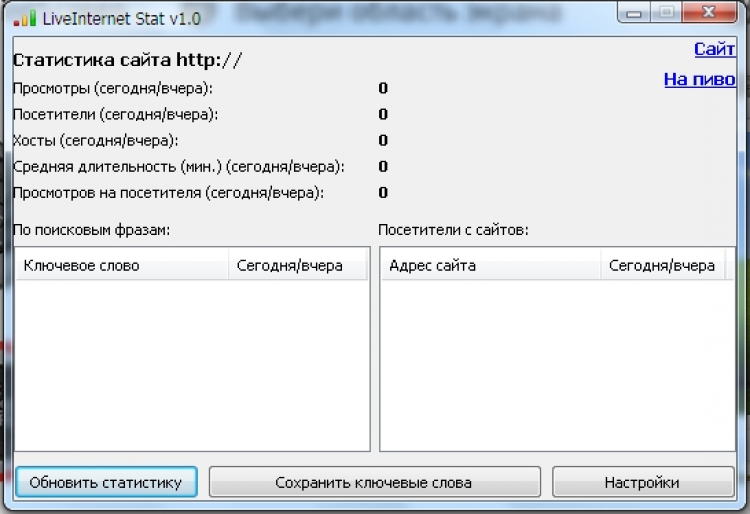Sort keywords table by Сегодня/вчера column
The height and width of the screenshot is (514, 750).
(x=297, y=265)
